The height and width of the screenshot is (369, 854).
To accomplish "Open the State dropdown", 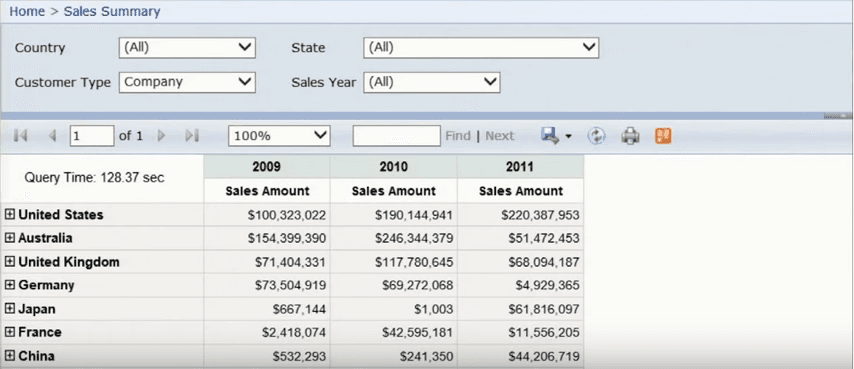I will (x=481, y=48).
